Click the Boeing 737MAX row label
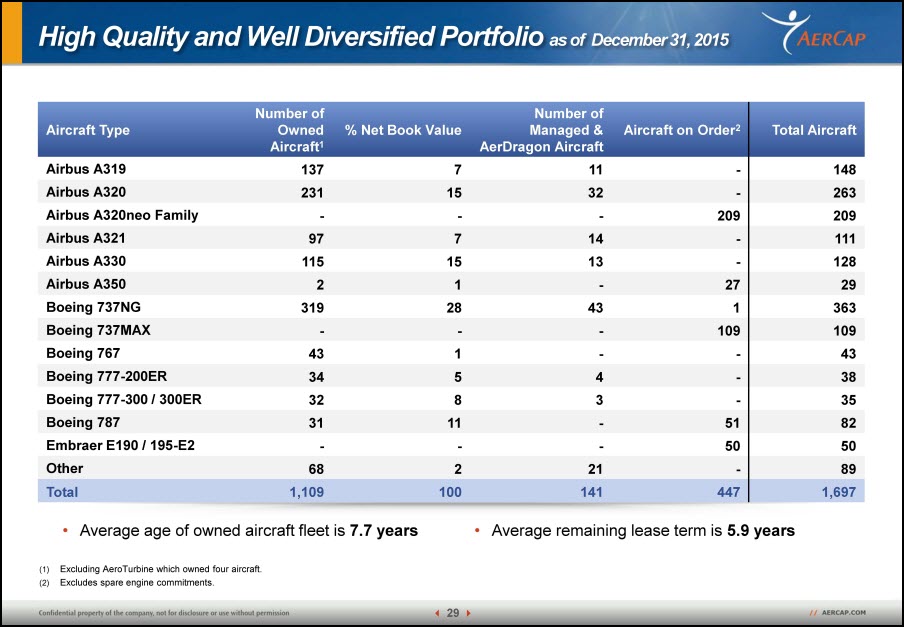 pos(98,330)
